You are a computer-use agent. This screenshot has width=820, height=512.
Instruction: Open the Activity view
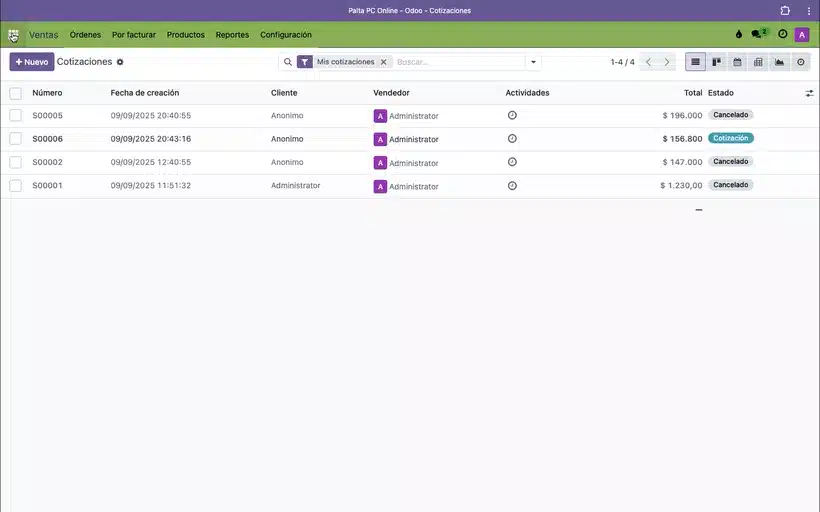tap(801, 62)
